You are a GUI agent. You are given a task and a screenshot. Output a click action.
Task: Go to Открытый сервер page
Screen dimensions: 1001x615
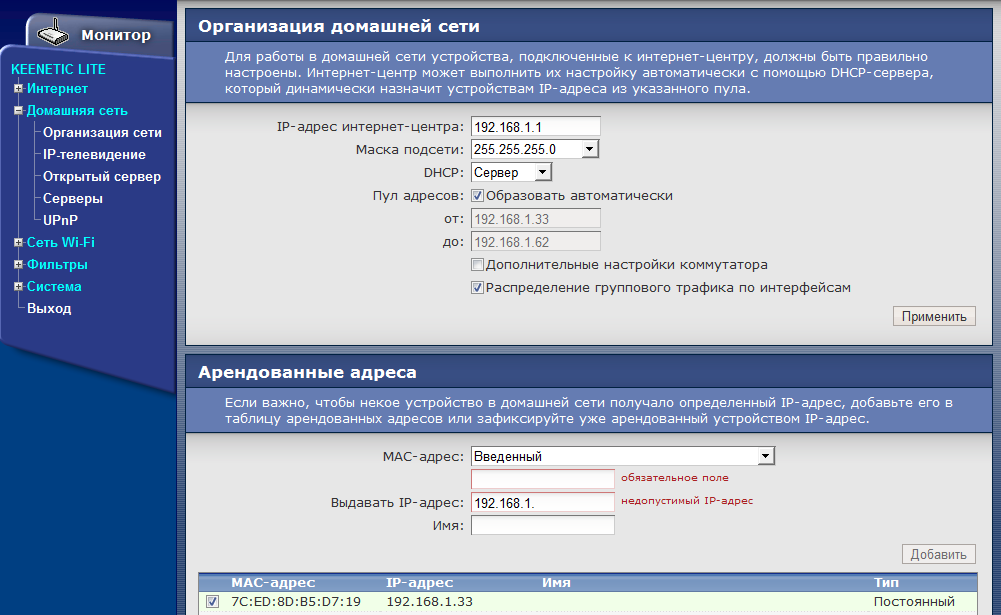coord(102,177)
